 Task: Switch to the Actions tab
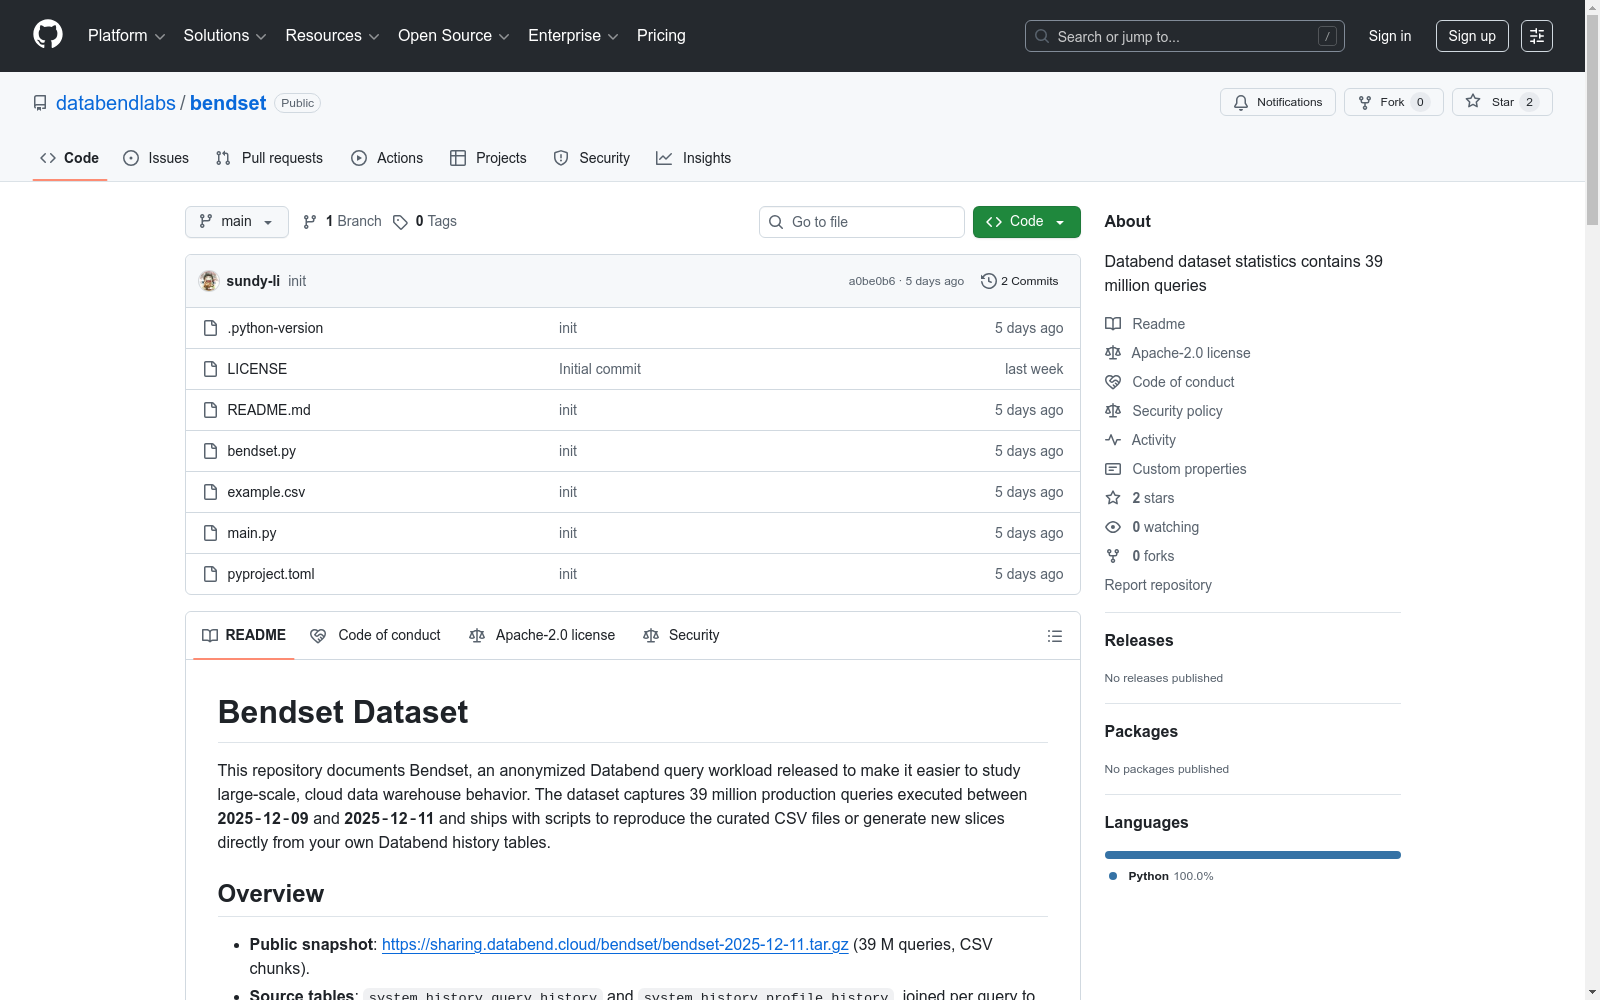[387, 158]
